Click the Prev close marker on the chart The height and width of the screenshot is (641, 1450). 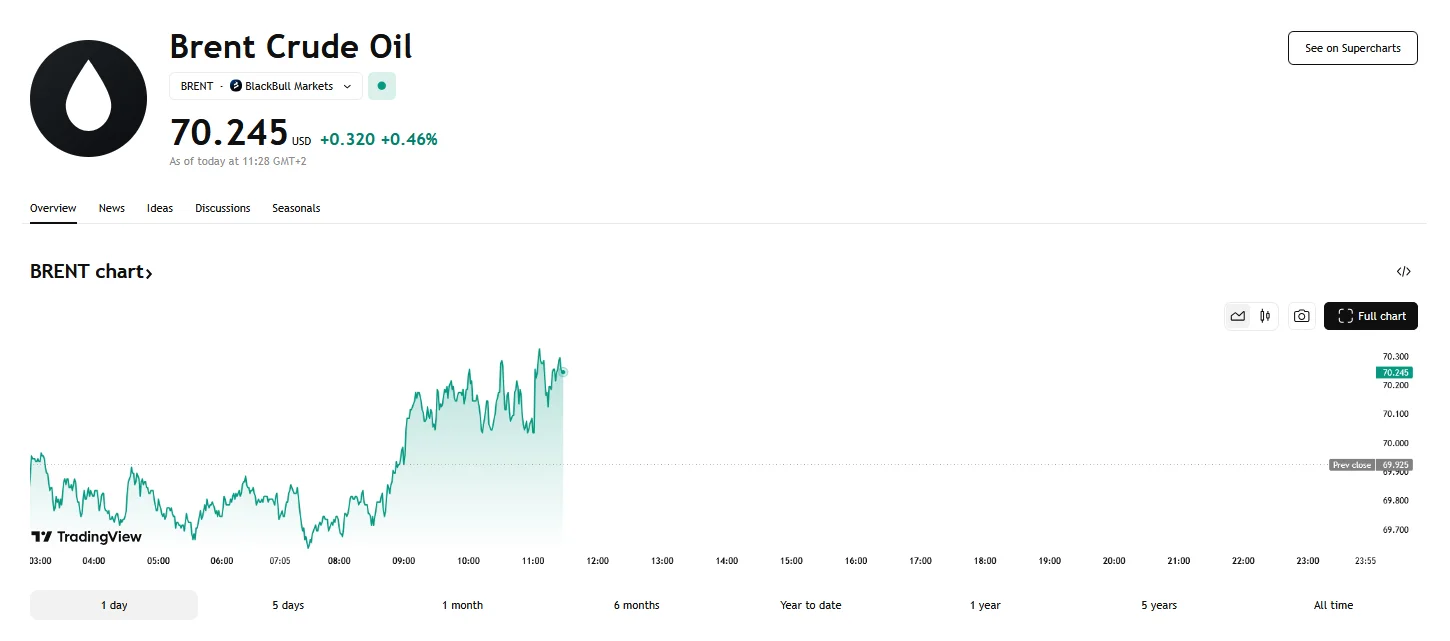[x=1352, y=464]
